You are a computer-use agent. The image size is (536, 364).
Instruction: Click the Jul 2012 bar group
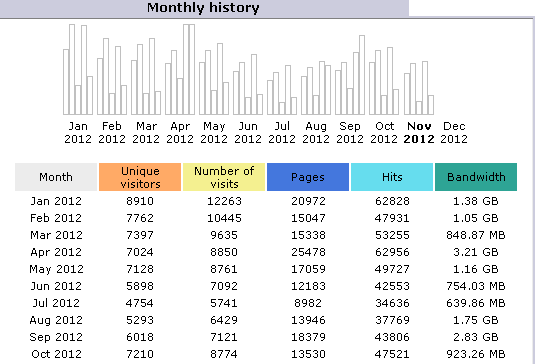tap(282, 90)
